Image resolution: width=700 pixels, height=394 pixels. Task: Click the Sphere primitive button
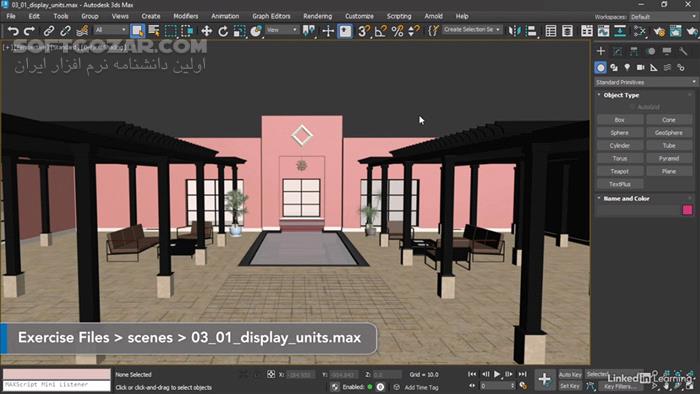click(x=620, y=133)
